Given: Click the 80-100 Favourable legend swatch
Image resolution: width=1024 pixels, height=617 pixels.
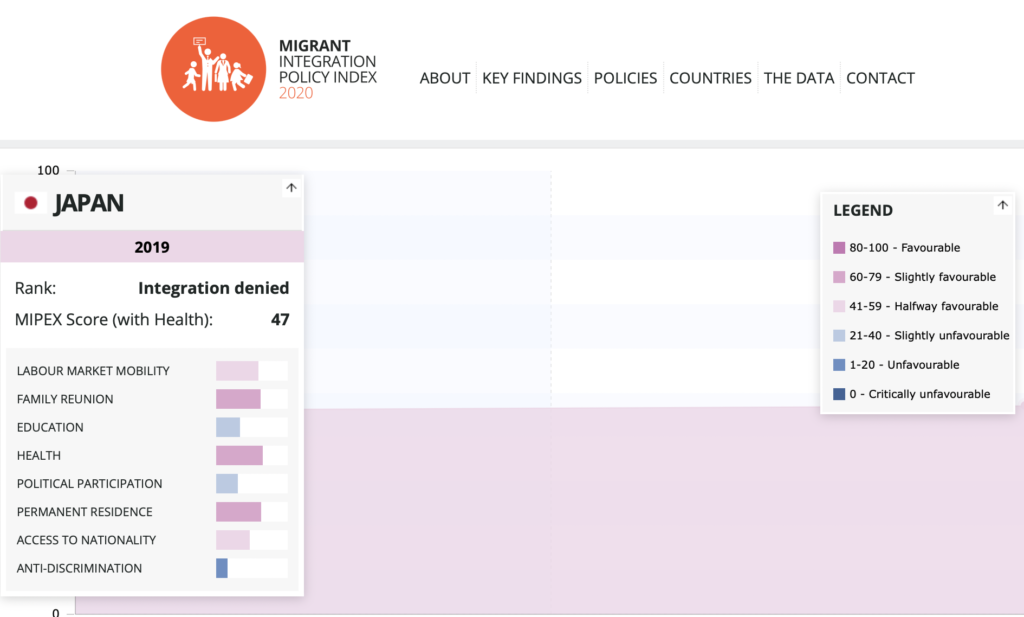Looking at the screenshot, I should (839, 248).
